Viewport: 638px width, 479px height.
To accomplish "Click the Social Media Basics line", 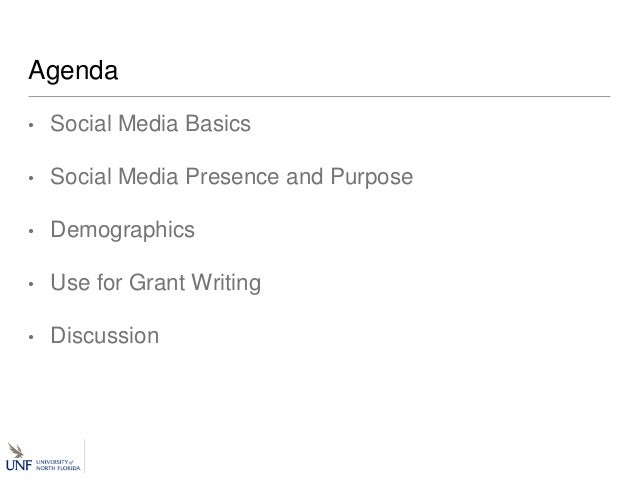I will tap(150, 126).
